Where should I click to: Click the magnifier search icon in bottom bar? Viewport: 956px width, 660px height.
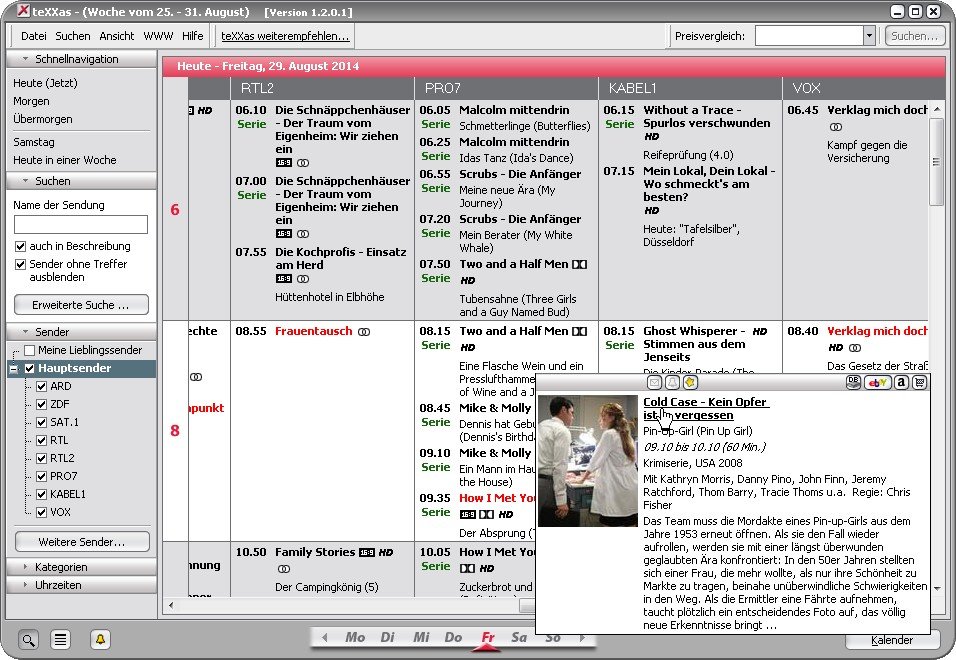(x=28, y=640)
